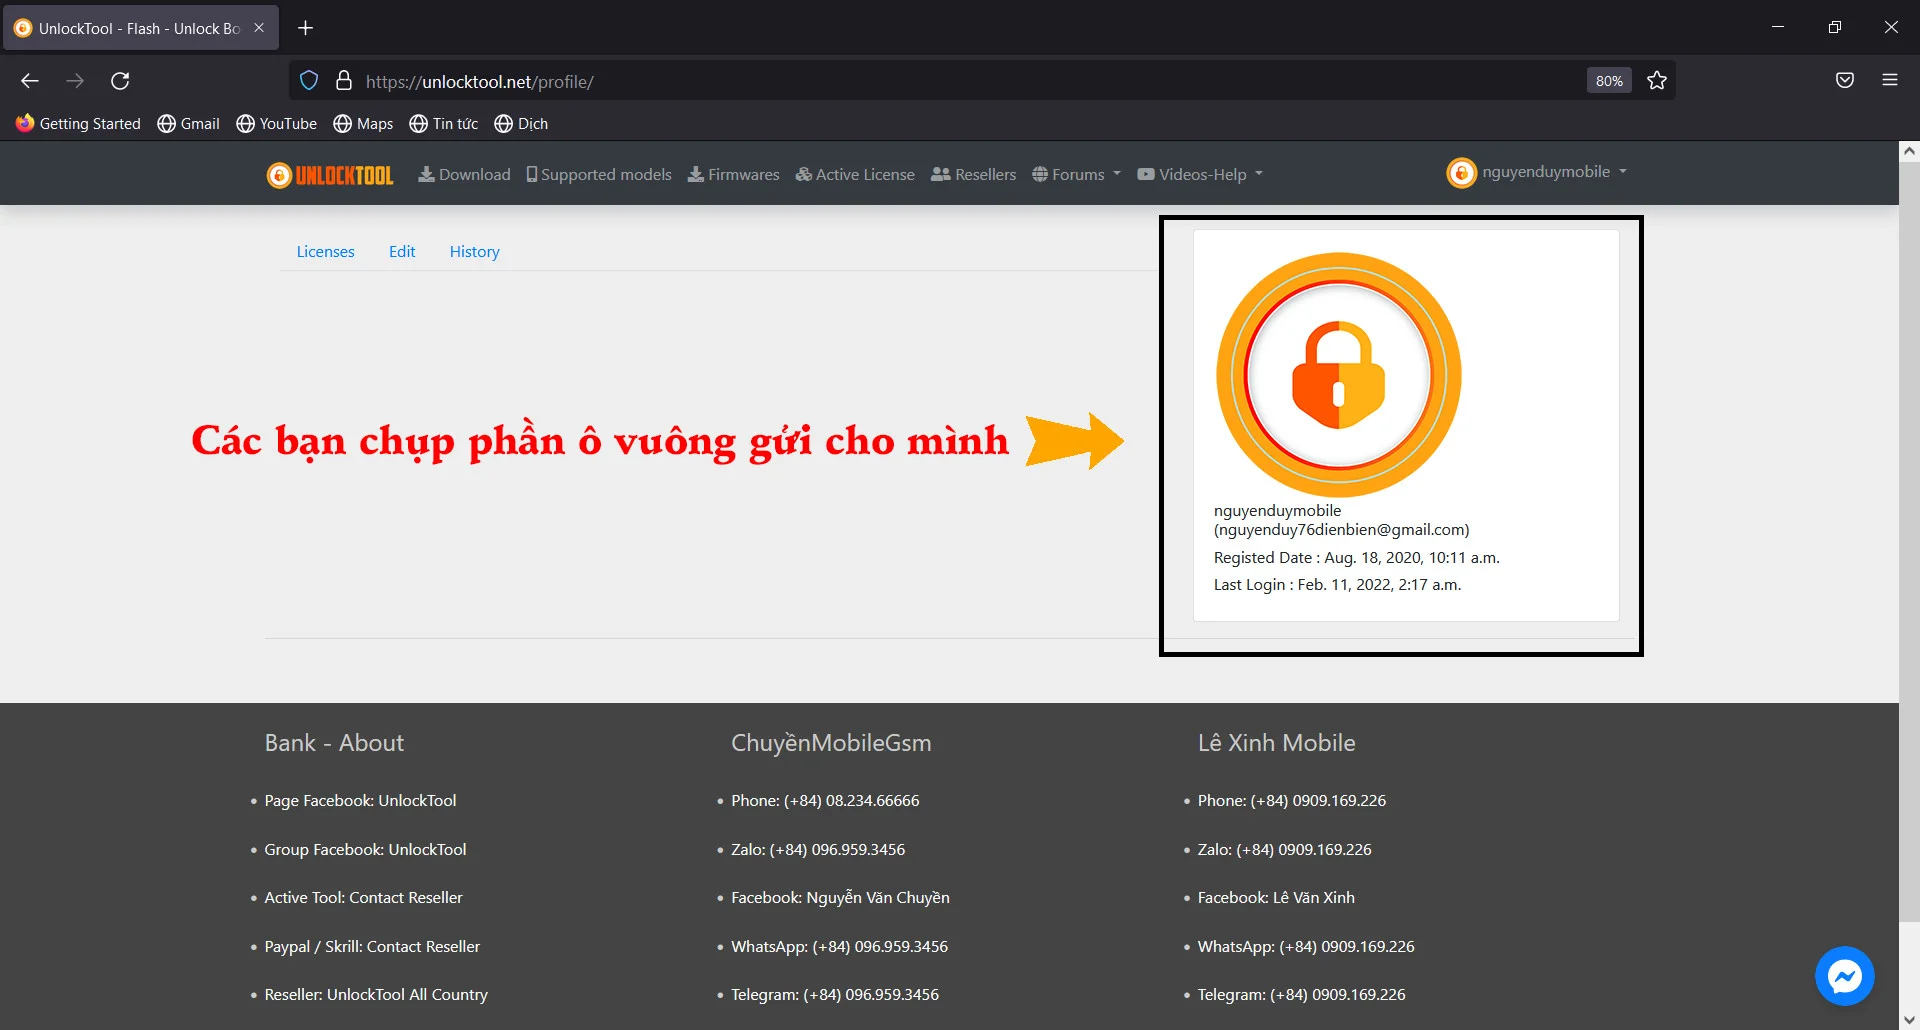The height and width of the screenshot is (1030, 1920).
Task: Click the UnlockTool logo in navbar
Action: tap(330, 175)
